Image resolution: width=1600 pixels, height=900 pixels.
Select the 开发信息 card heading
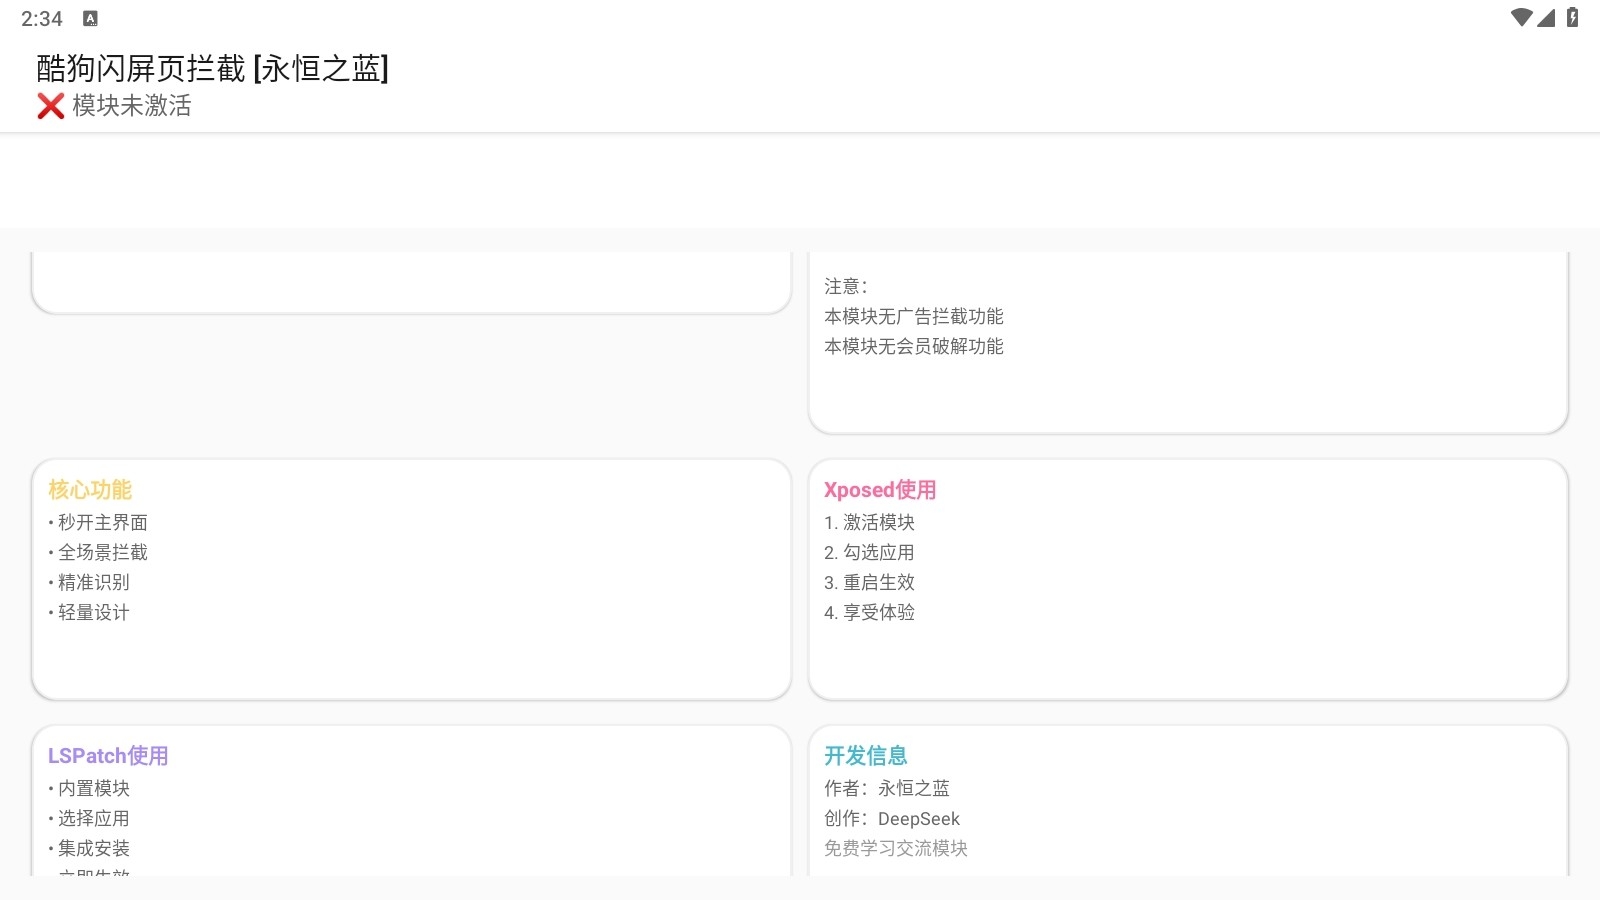point(866,756)
